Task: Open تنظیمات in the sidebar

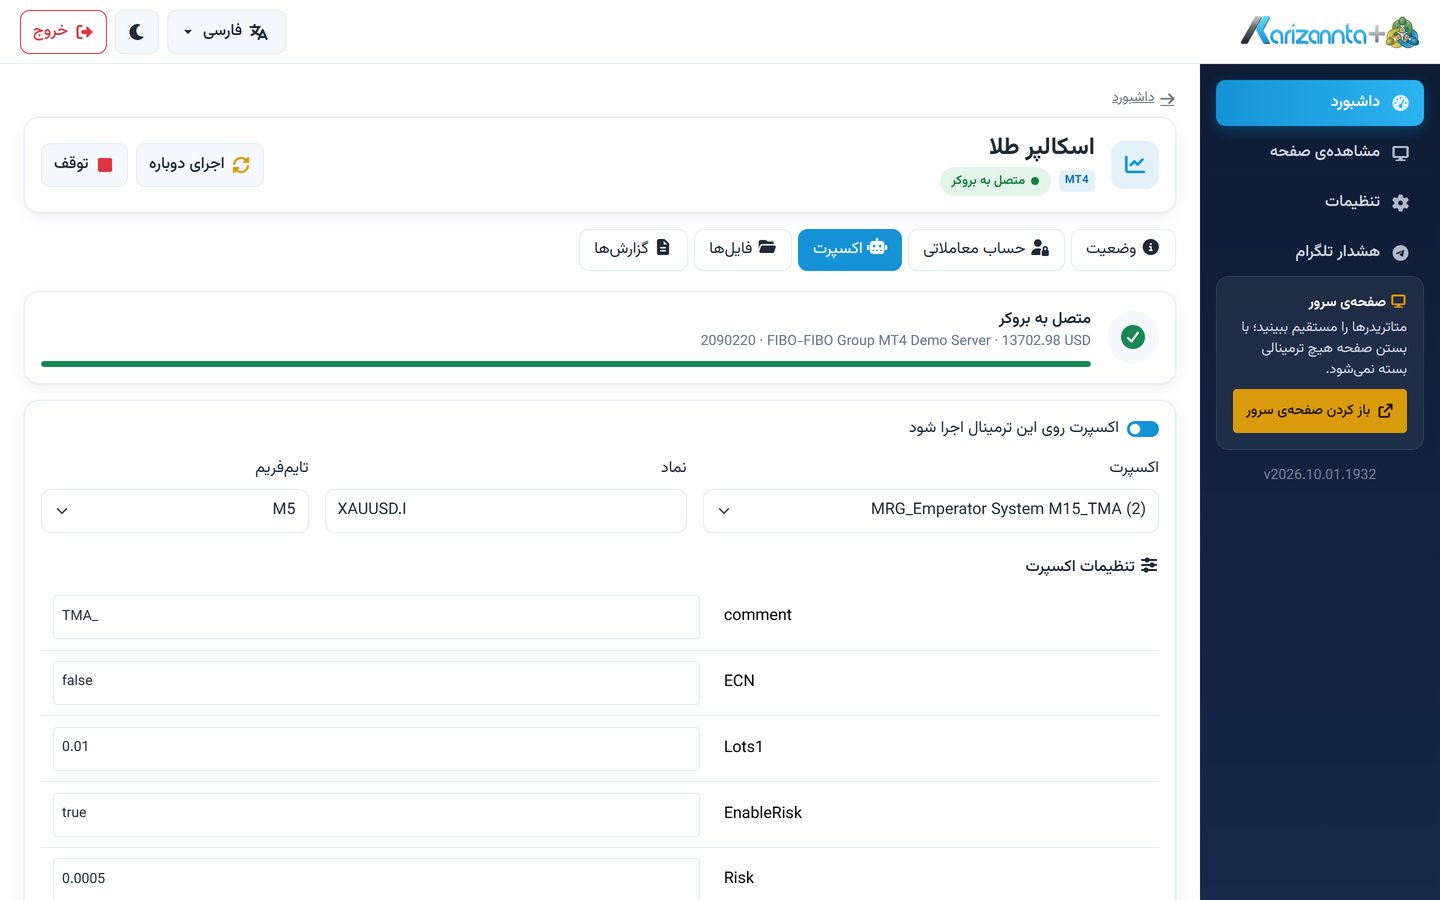Action: click(1319, 202)
